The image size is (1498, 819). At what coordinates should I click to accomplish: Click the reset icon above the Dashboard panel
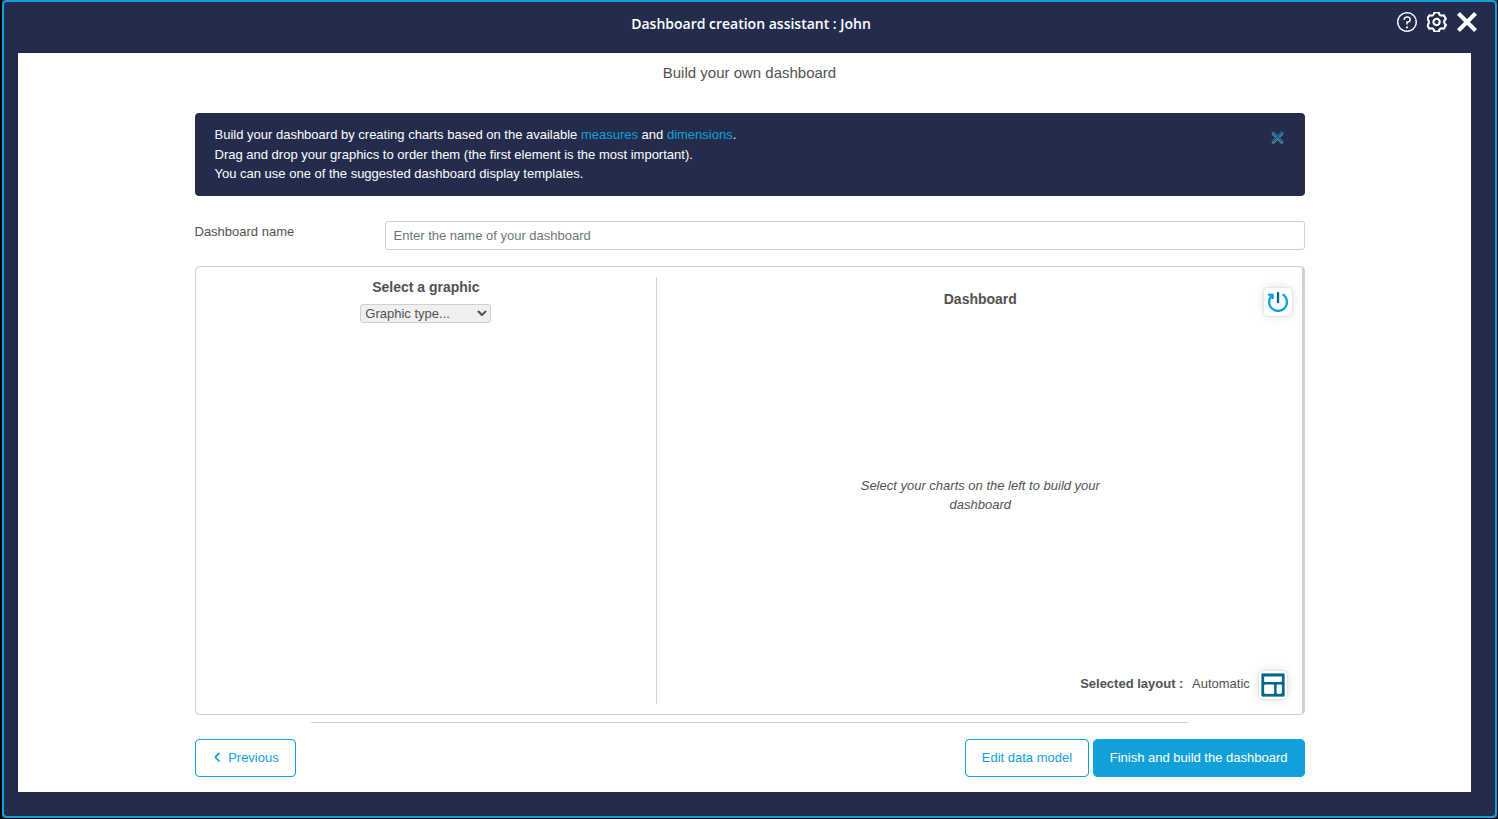1277,302
